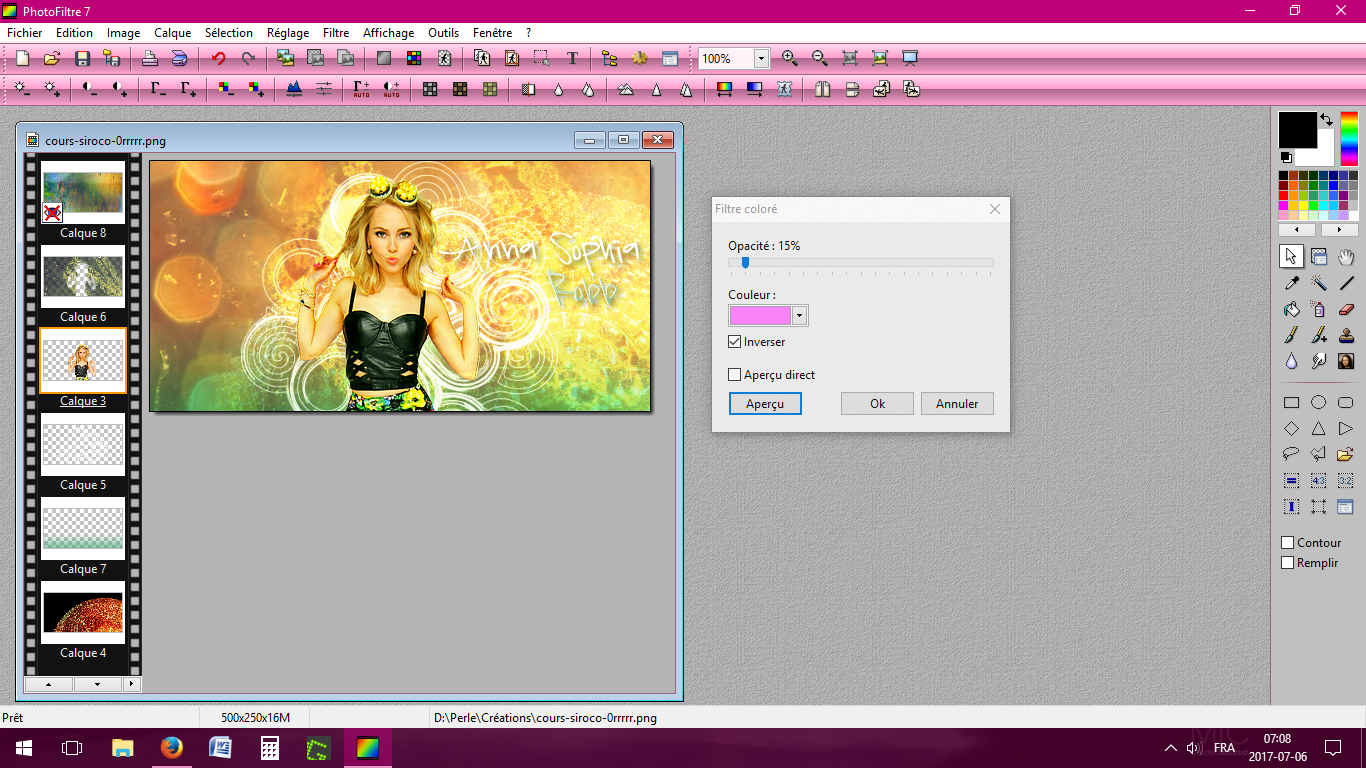1366x768 pixels.
Task: Click the histogram levels icon
Action: pyautogui.click(x=294, y=89)
